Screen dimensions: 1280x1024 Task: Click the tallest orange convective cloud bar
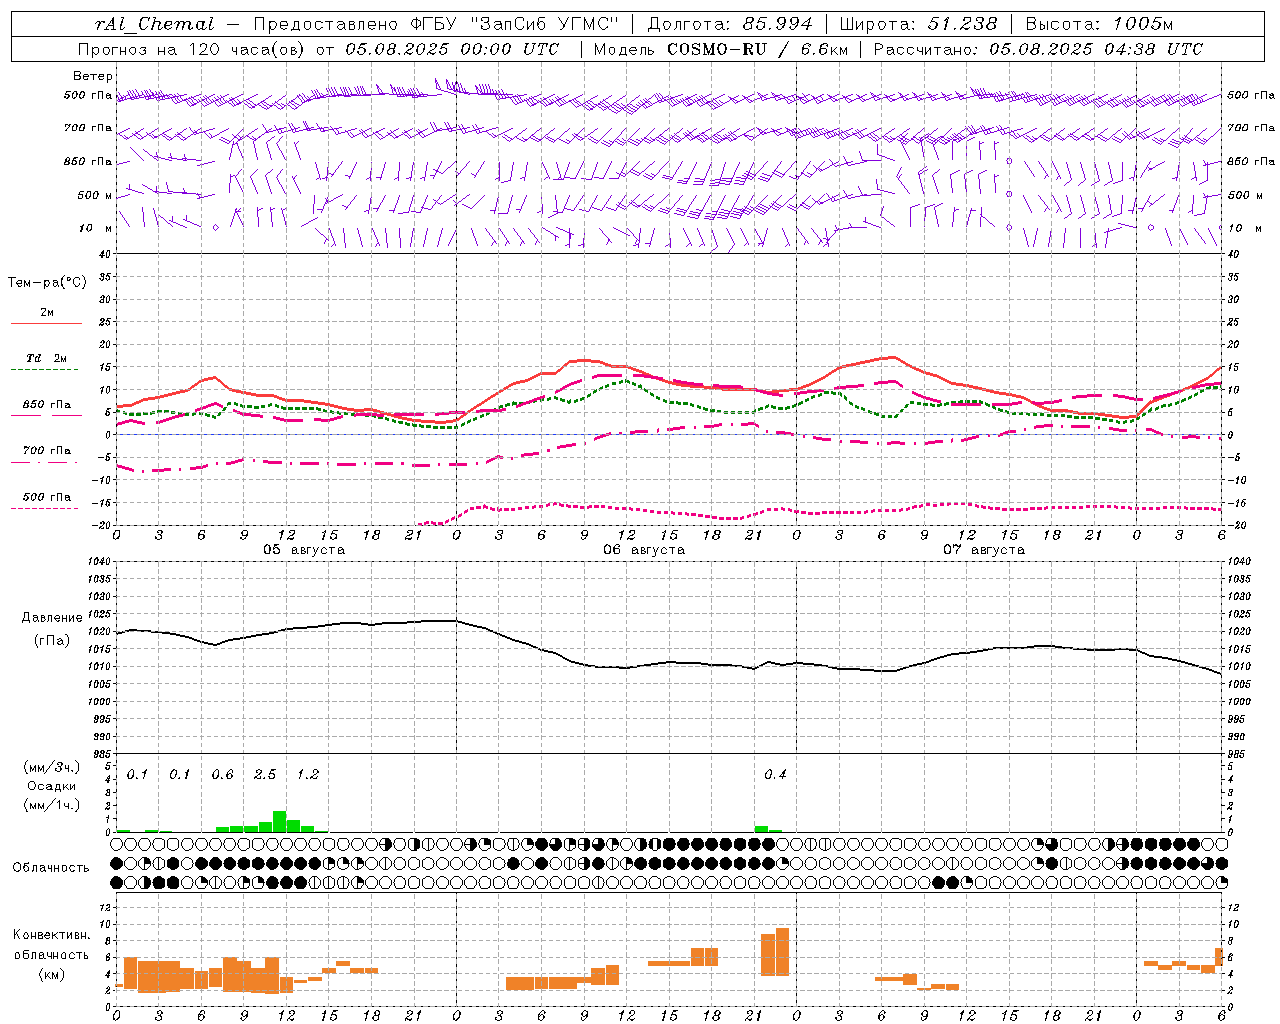(x=782, y=952)
